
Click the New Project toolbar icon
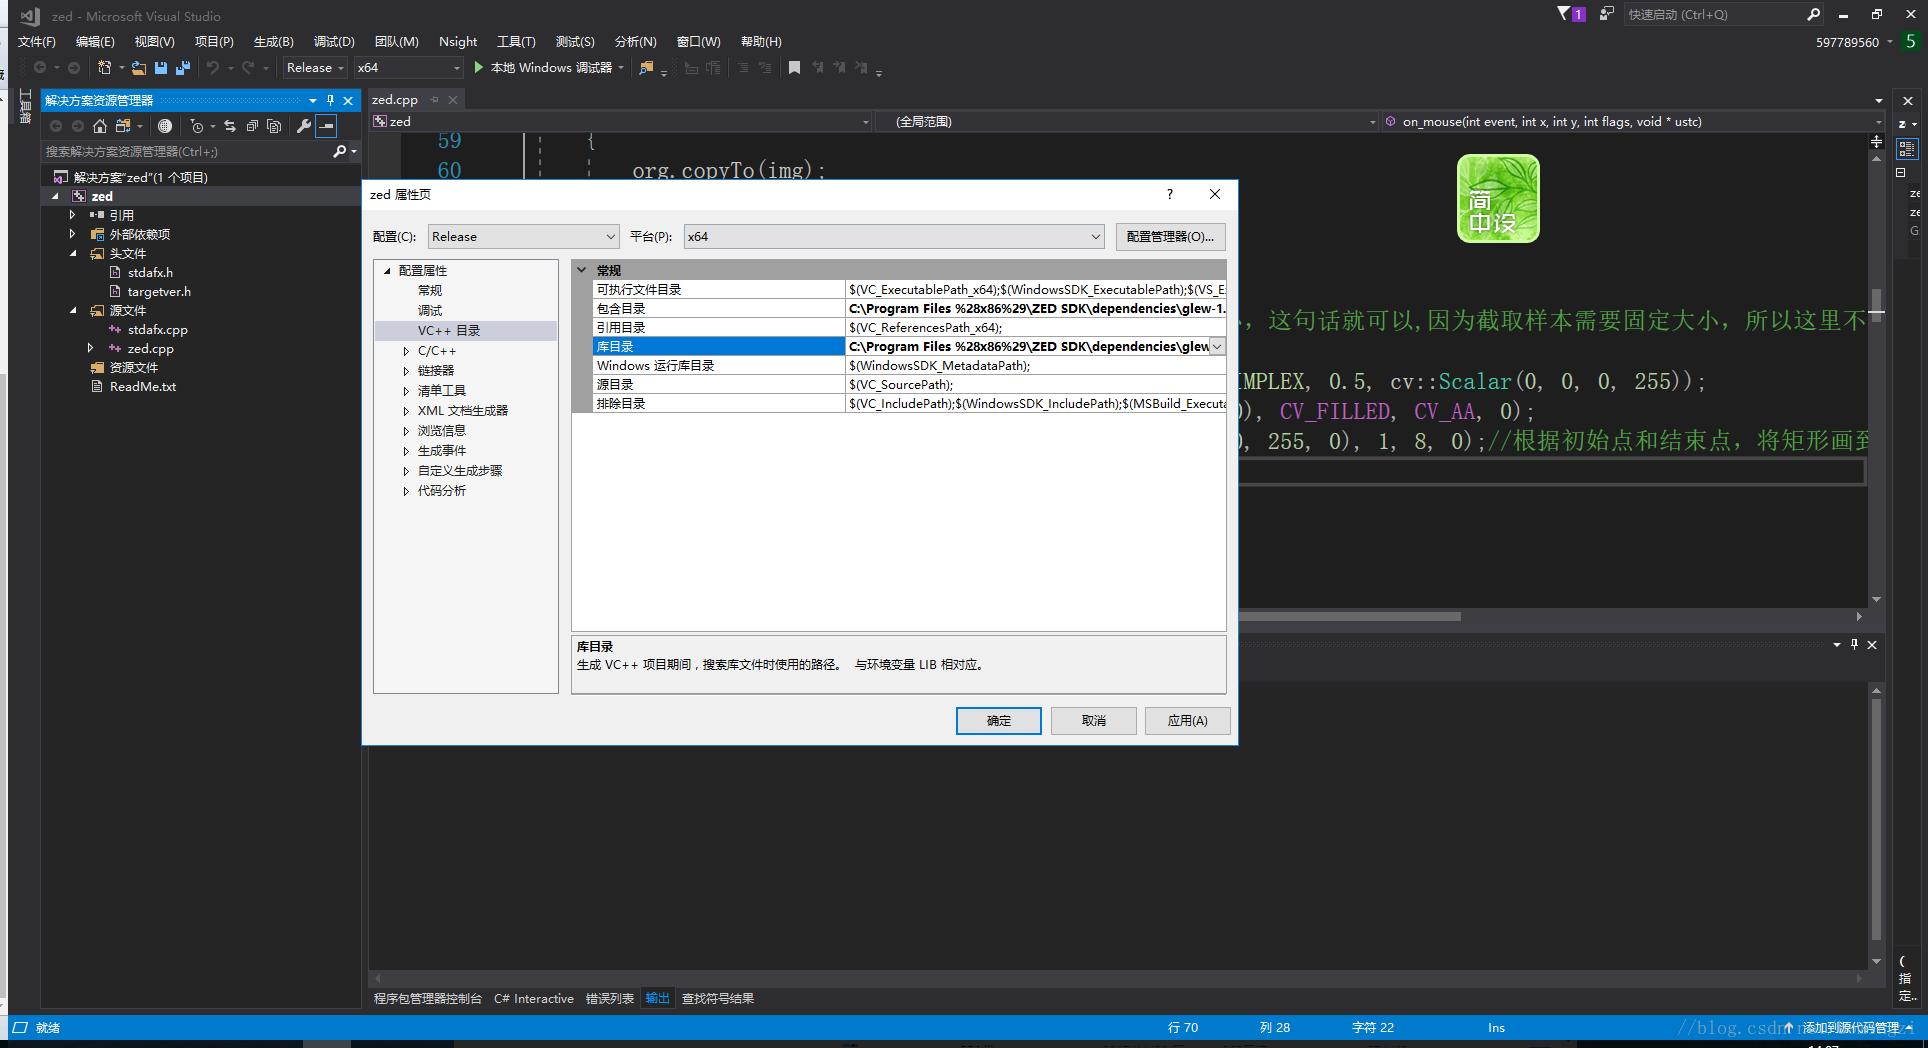(104, 68)
